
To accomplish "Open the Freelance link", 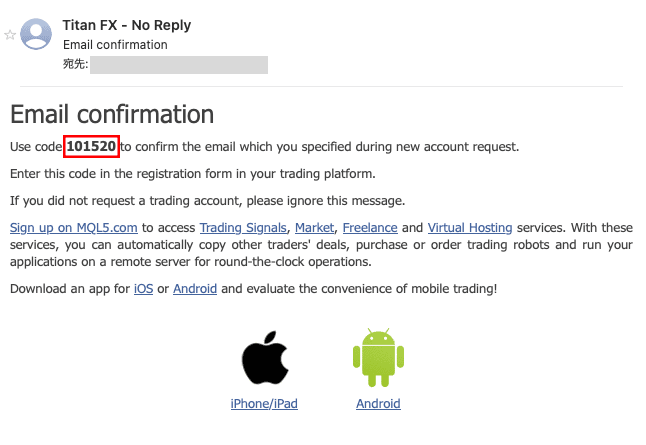I will pos(370,228).
